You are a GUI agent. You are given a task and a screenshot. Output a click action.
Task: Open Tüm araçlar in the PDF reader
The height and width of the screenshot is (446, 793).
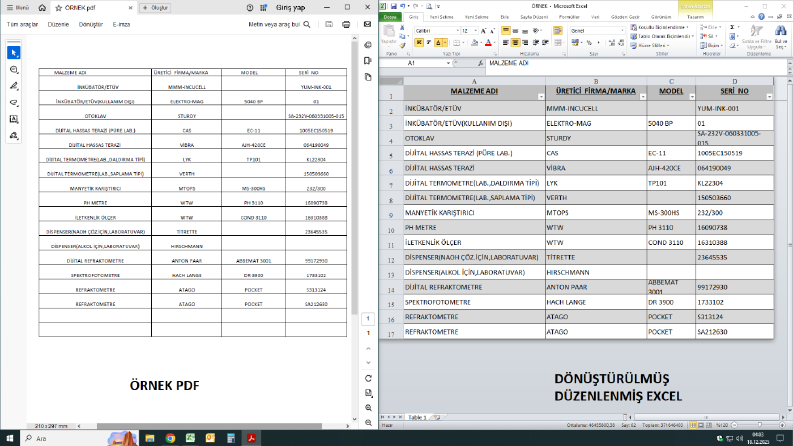pyautogui.click(x=22, y=24)
